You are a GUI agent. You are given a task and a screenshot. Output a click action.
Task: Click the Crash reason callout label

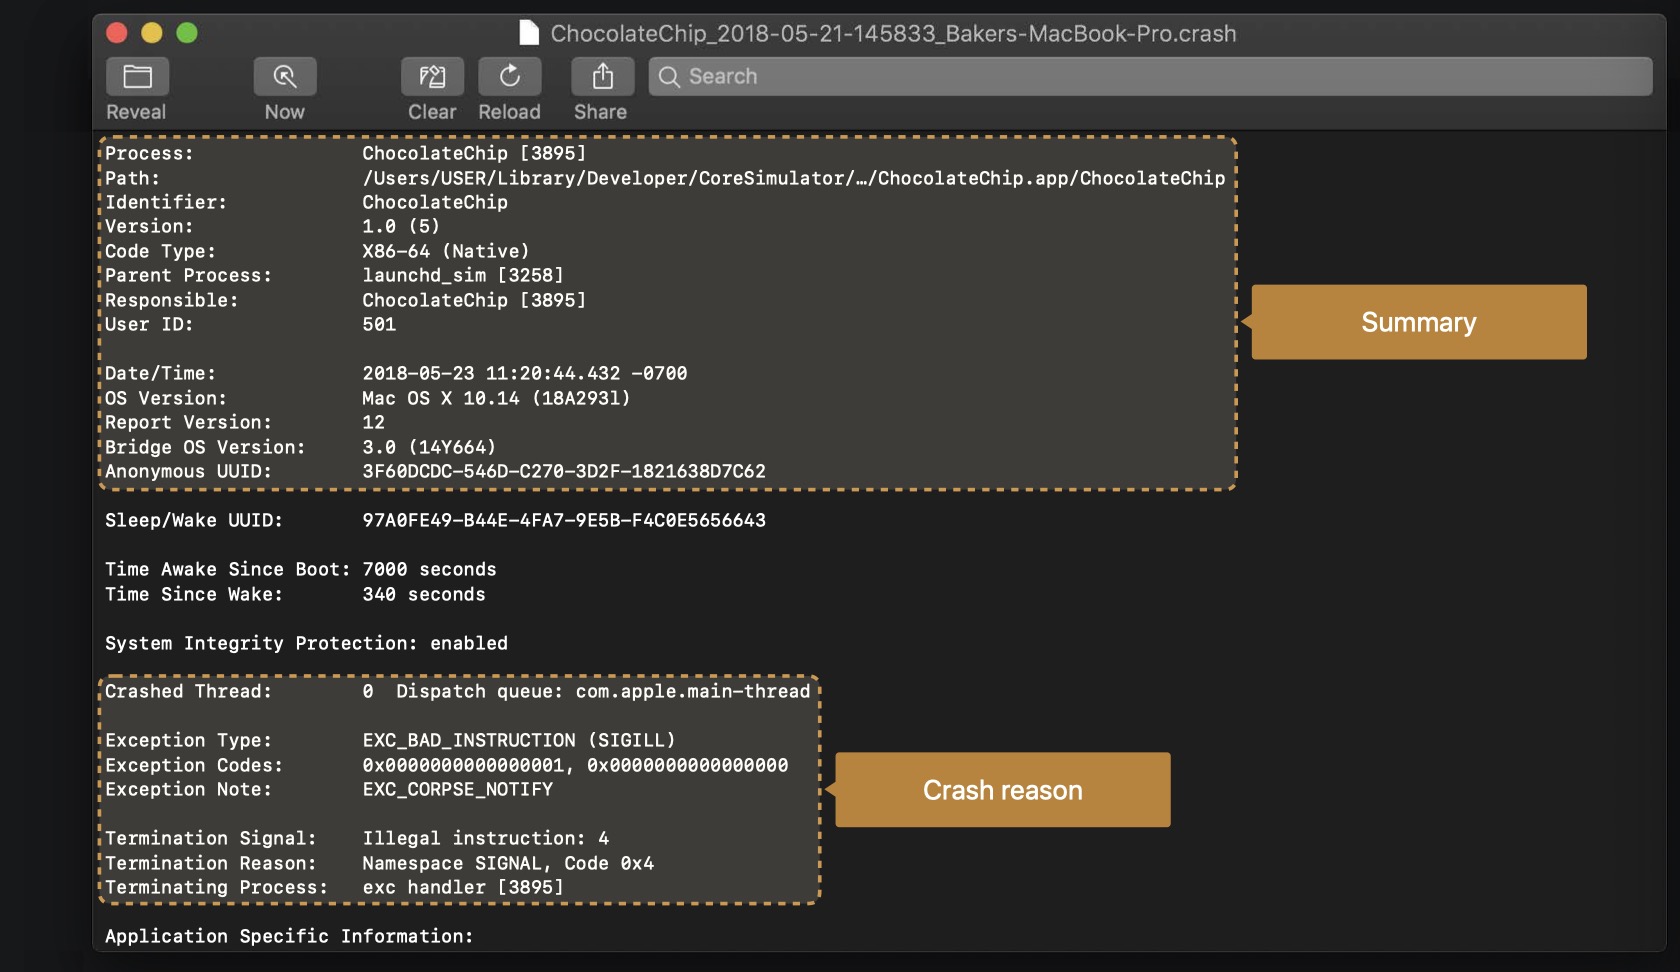coord(1003,789)
